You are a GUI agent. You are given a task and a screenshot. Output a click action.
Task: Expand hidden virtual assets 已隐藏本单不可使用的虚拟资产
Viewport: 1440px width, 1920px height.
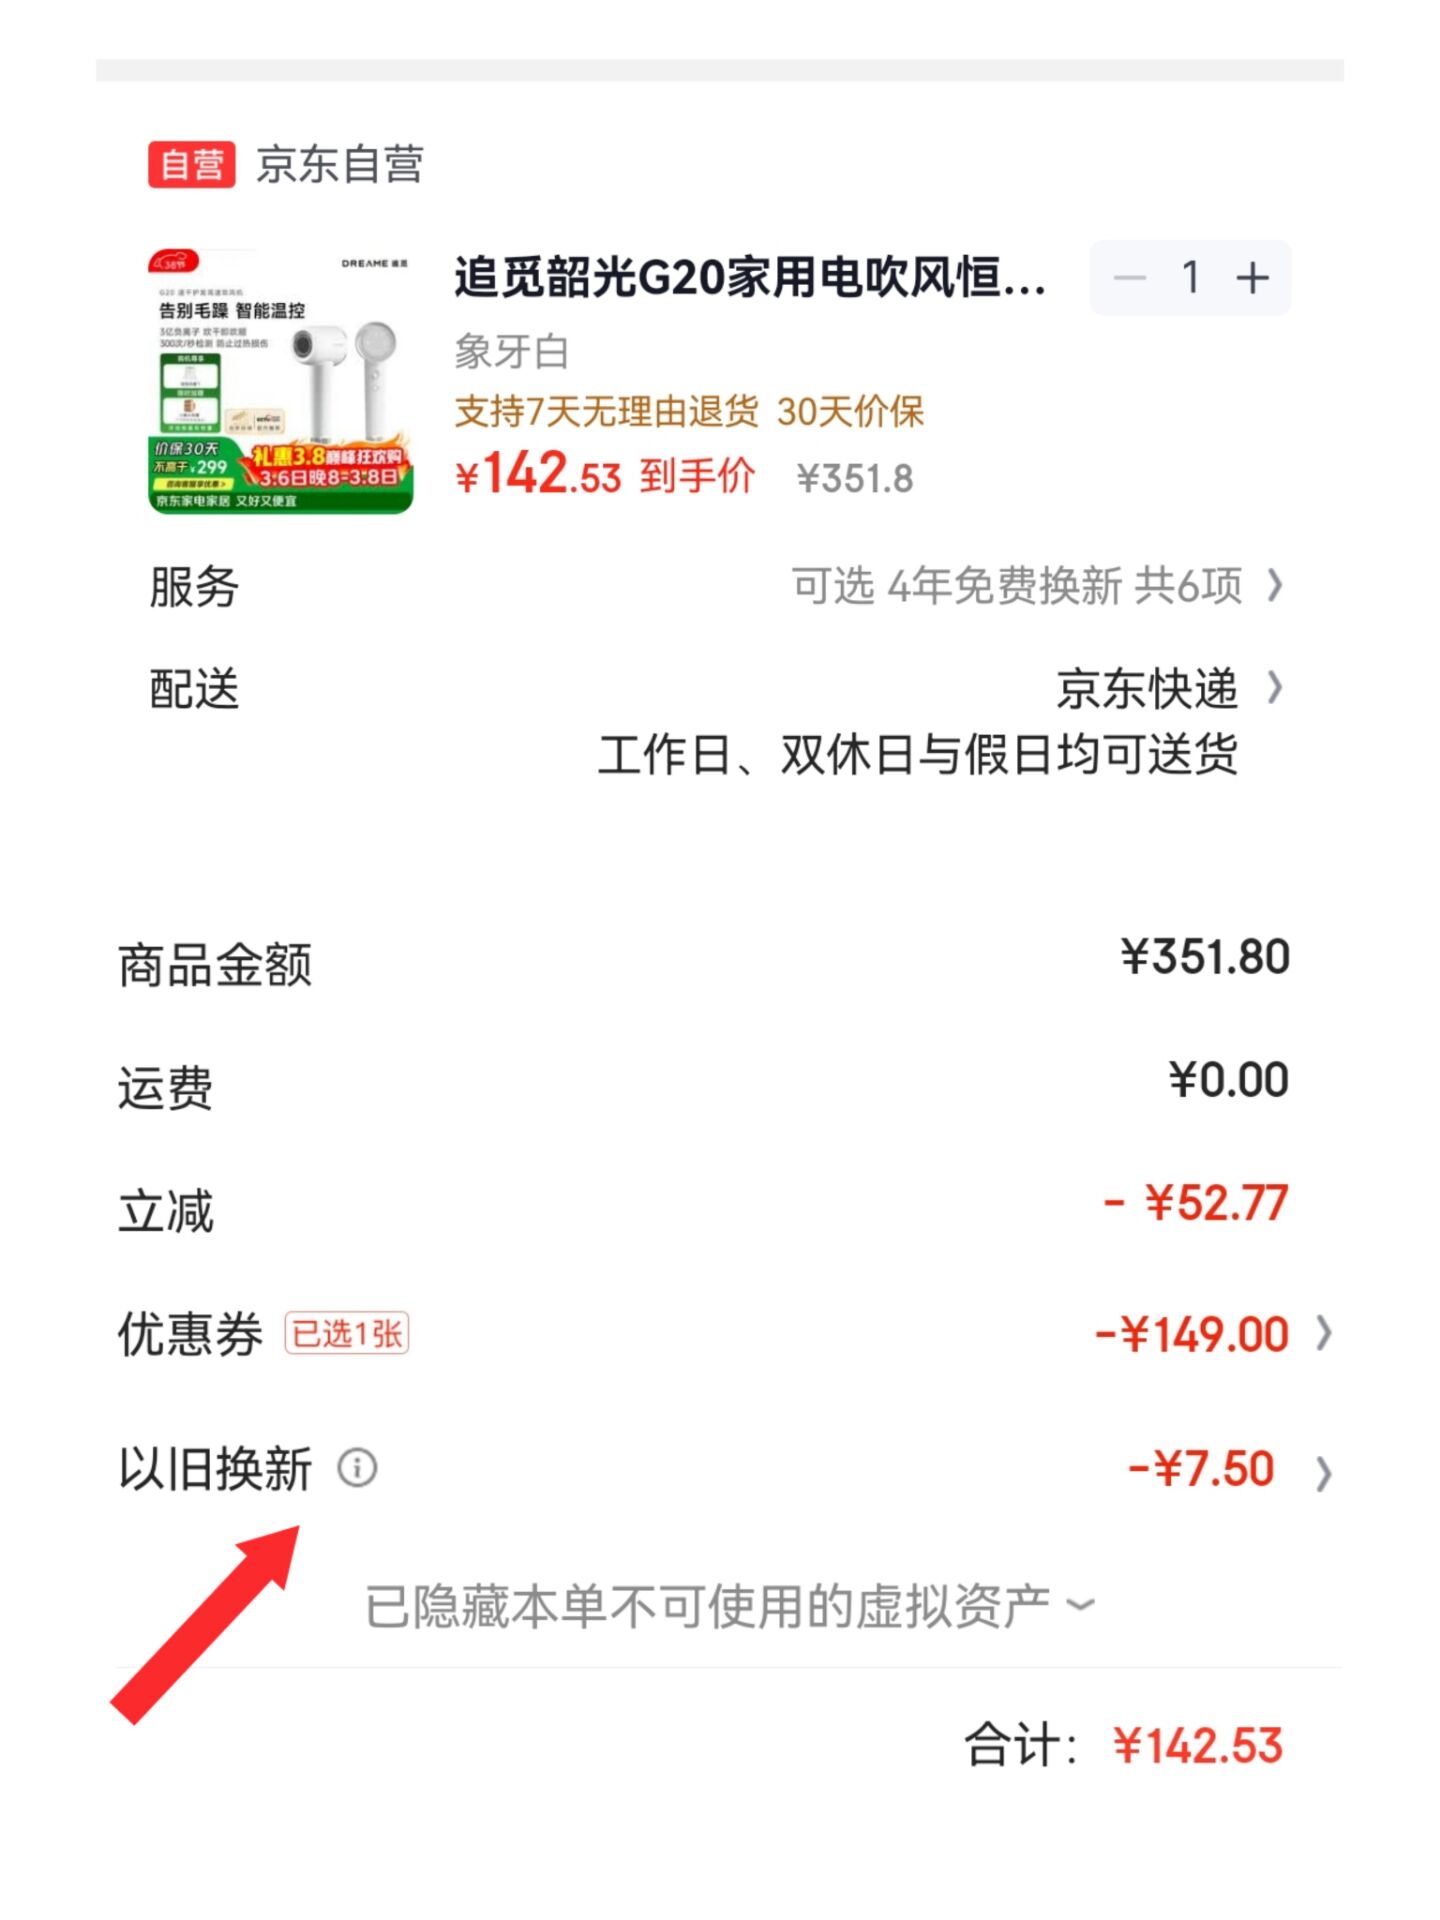[x=730, y=1606]
